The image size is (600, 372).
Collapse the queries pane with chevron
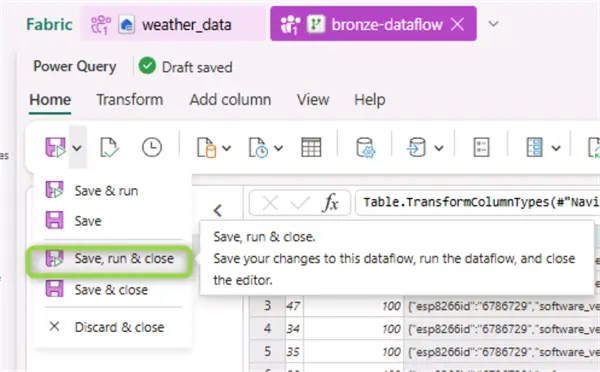click(217, 210)
